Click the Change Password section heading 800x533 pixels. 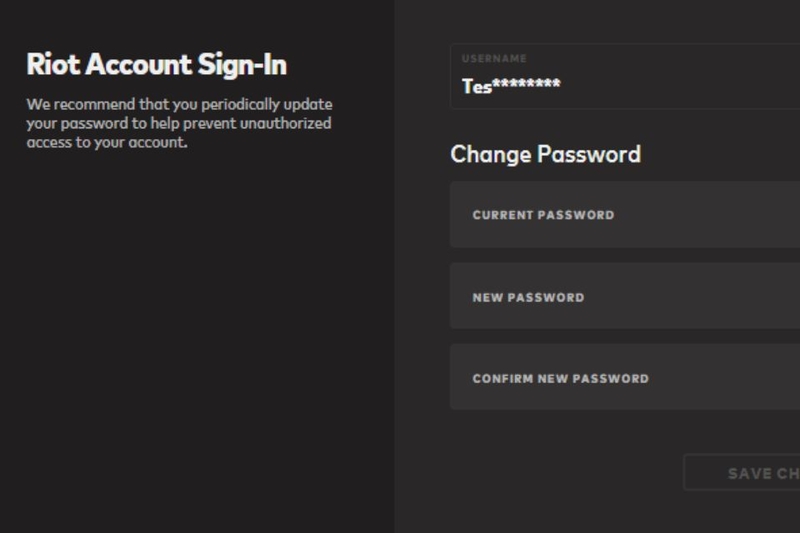(545, 154)
